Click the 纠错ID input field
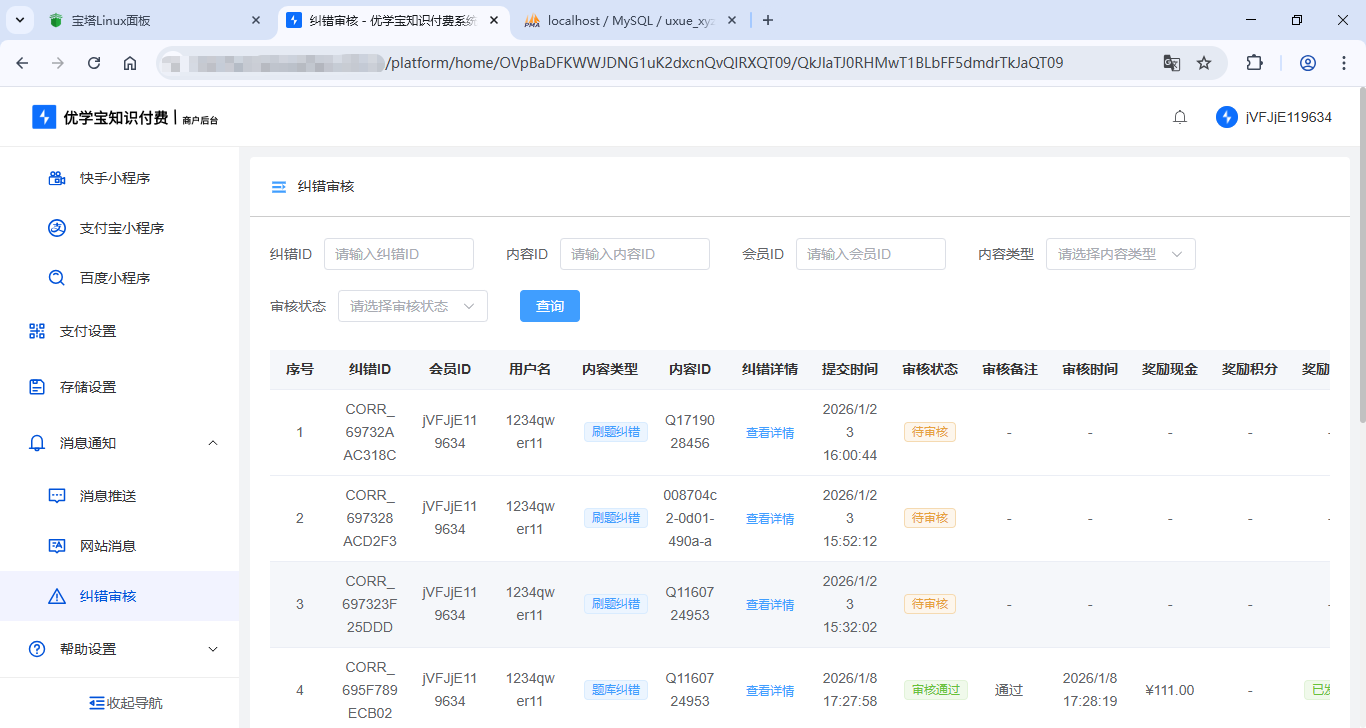The width and height of the screenshot is (1366, 728). click(398, 254)
